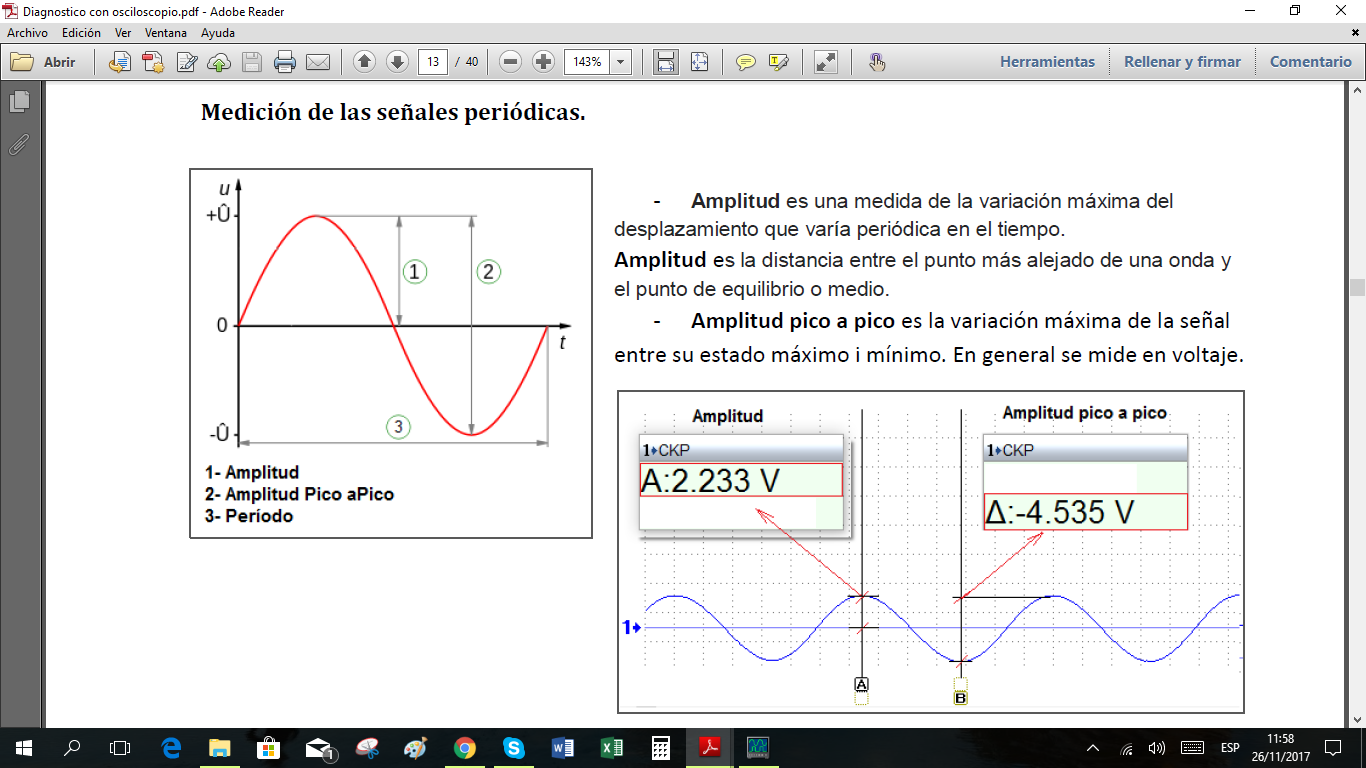
Task: Click the send and track cloud icon
Action: (x=219, y=61)
